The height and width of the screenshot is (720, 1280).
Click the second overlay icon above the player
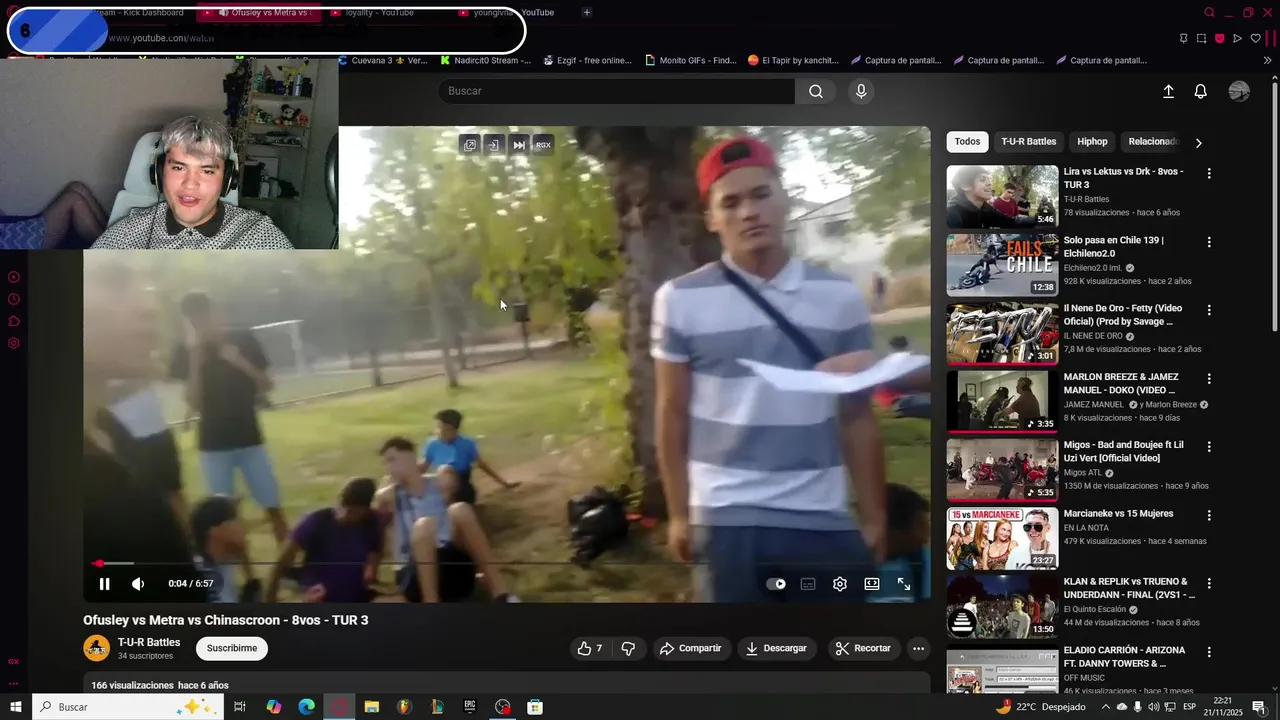(493, 145)
